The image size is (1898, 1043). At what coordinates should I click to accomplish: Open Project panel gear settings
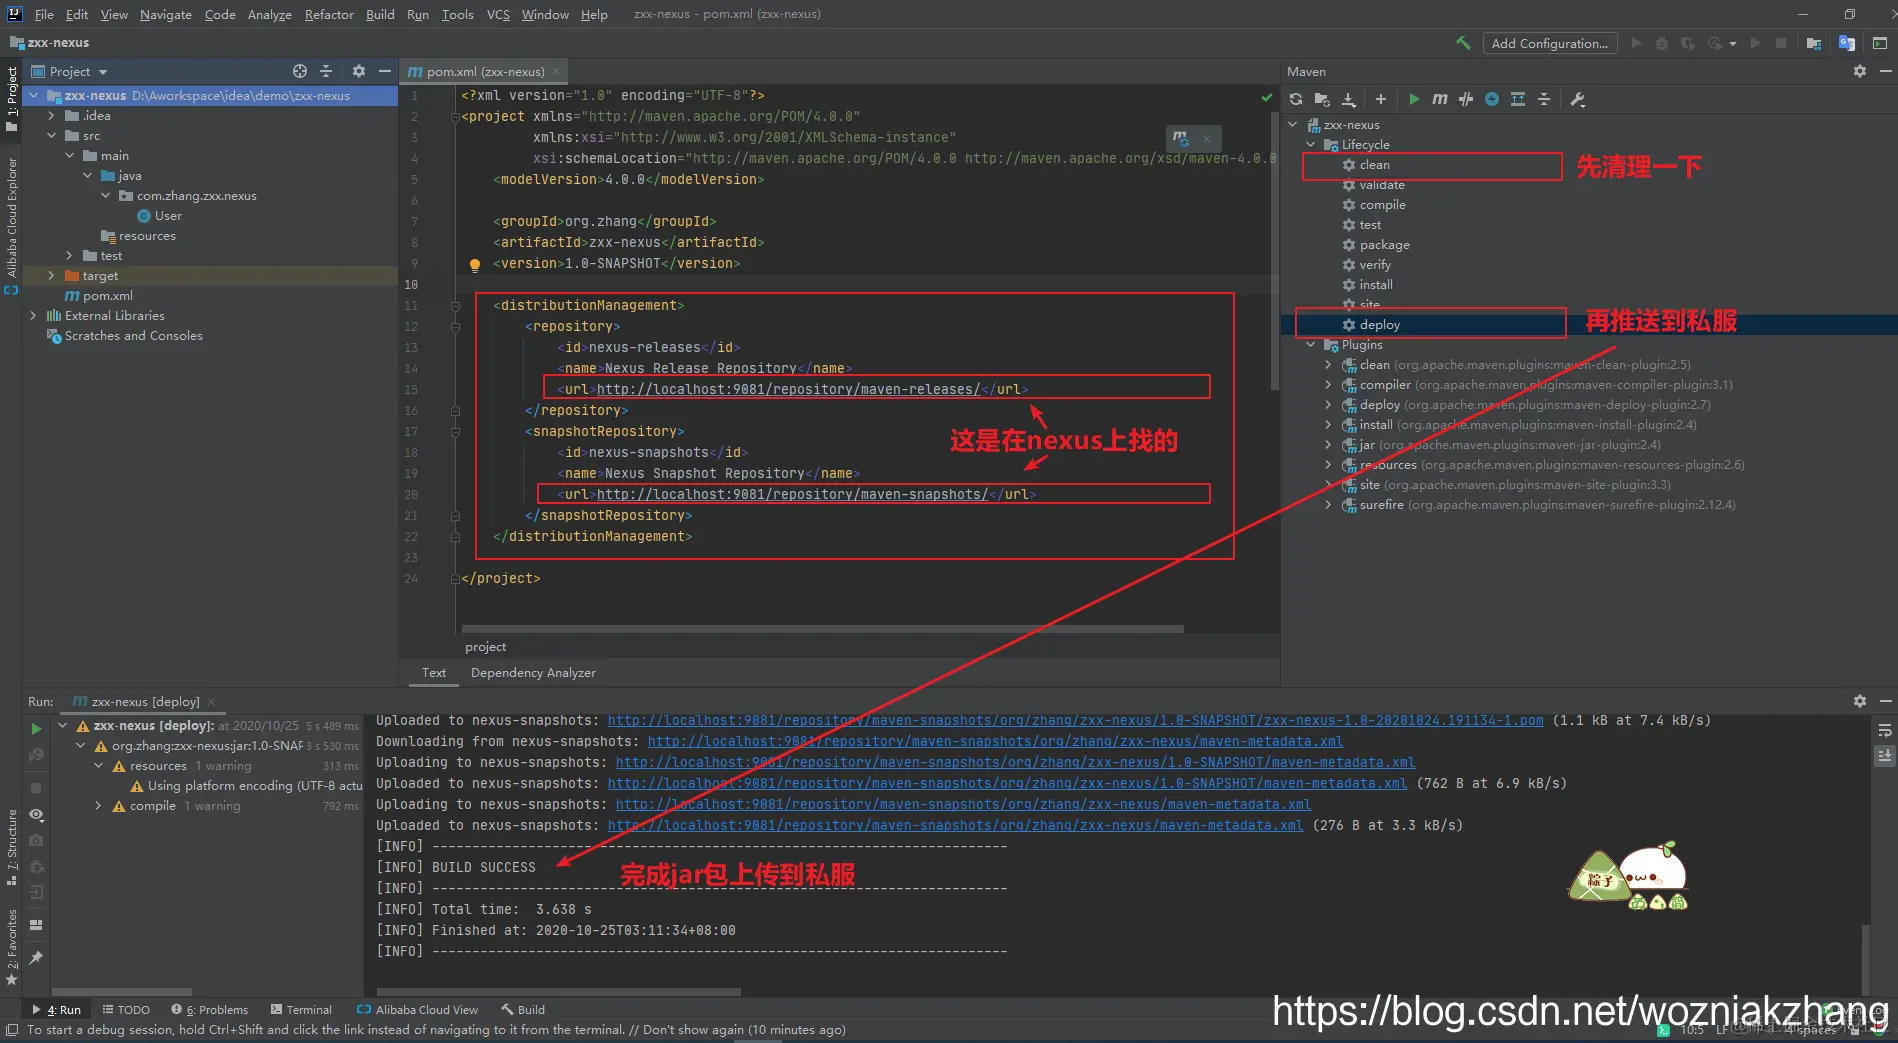point(359,71)
